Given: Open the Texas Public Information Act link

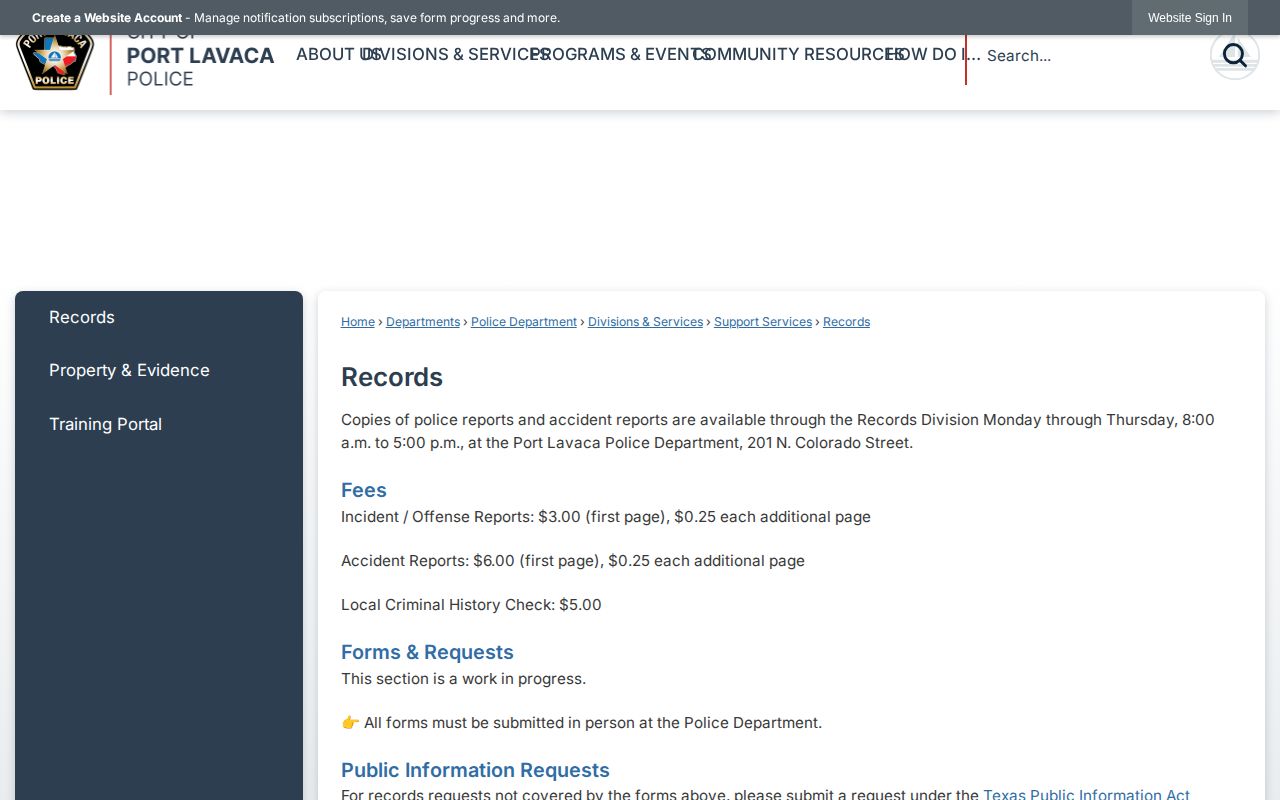Looking at the screenshot, I should pyautogui.click(x=1086, y=794).
